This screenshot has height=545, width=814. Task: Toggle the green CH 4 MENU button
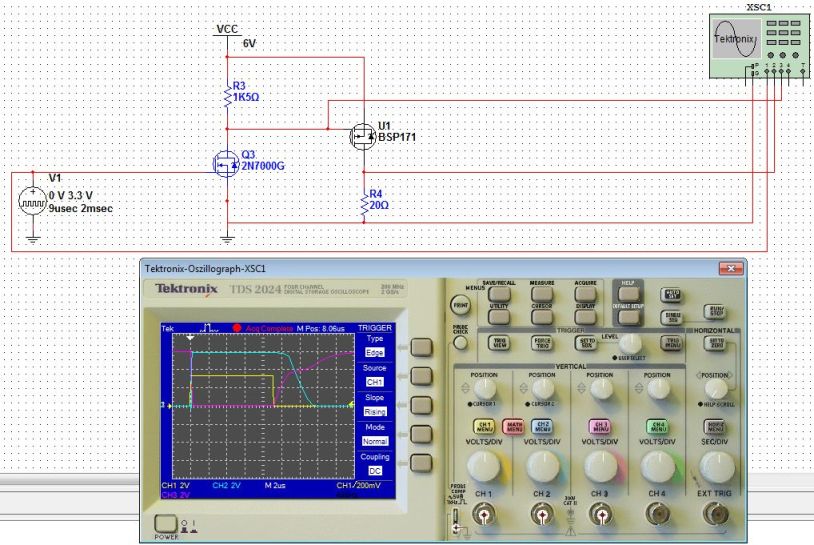click(x=658, y=427)
